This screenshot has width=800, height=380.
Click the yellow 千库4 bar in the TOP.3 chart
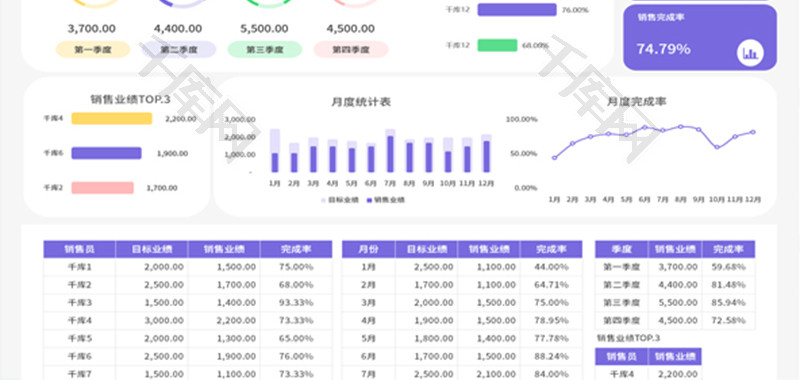[x=112, y=119]
